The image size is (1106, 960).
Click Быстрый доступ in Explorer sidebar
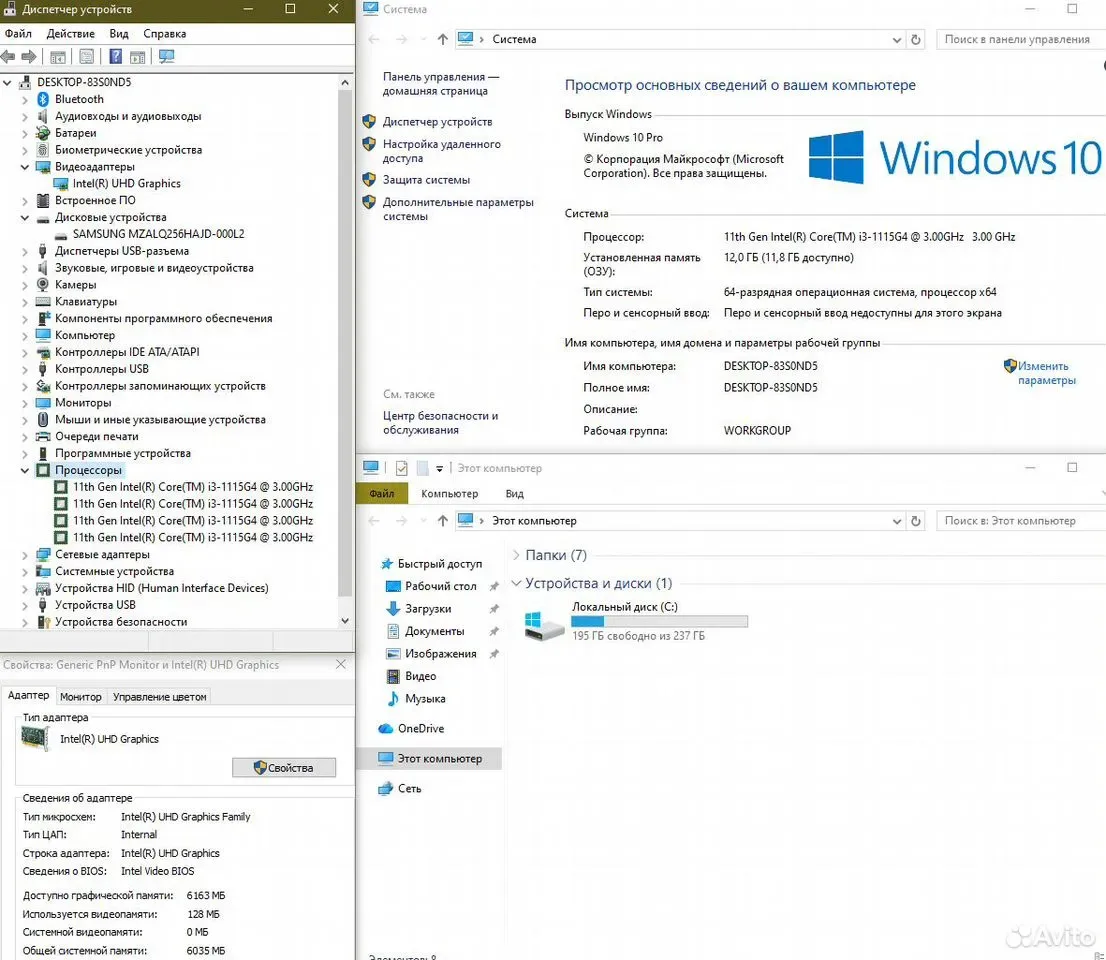click(x=439, y=564)
